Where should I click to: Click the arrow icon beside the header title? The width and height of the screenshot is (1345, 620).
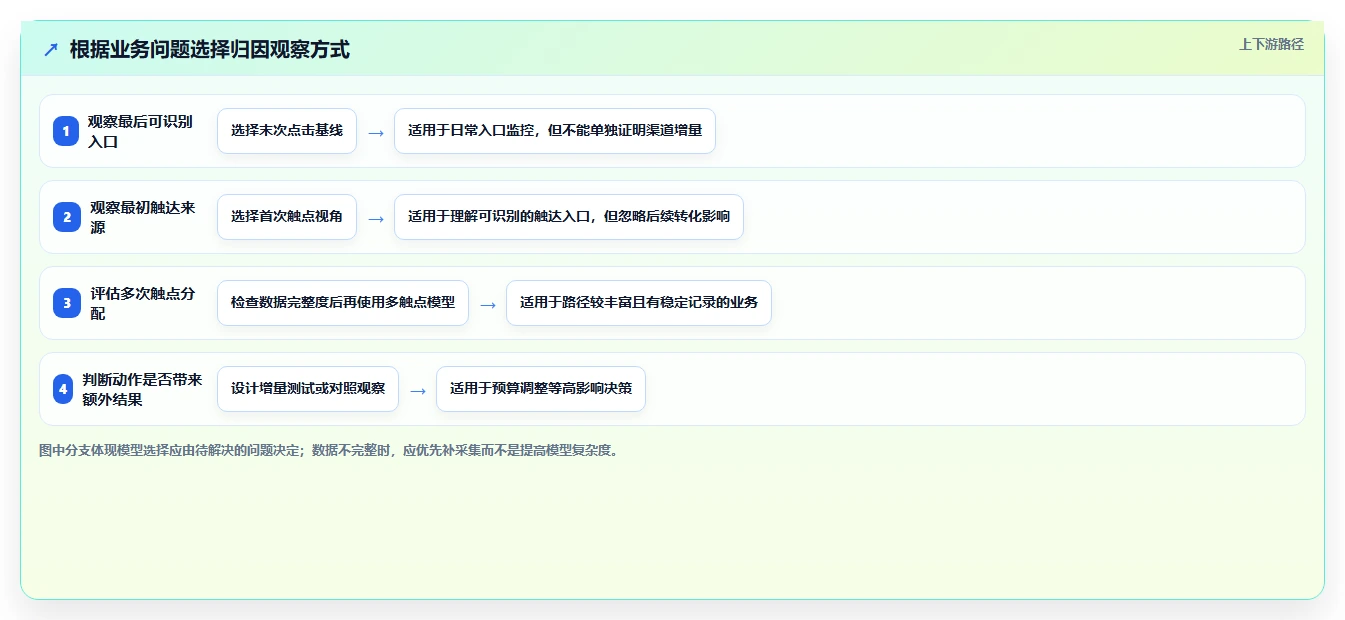pos(51,49)
